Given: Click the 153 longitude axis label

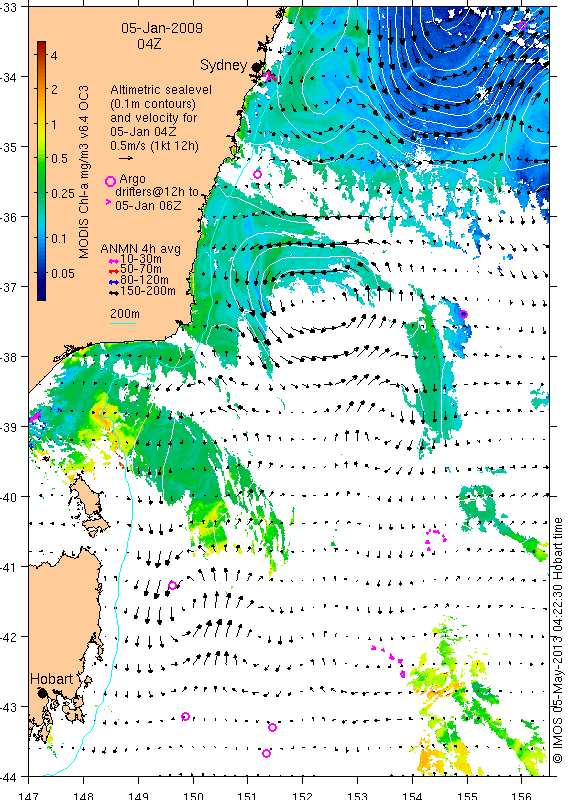Looking at the screenshot, I should click(357, 795).
